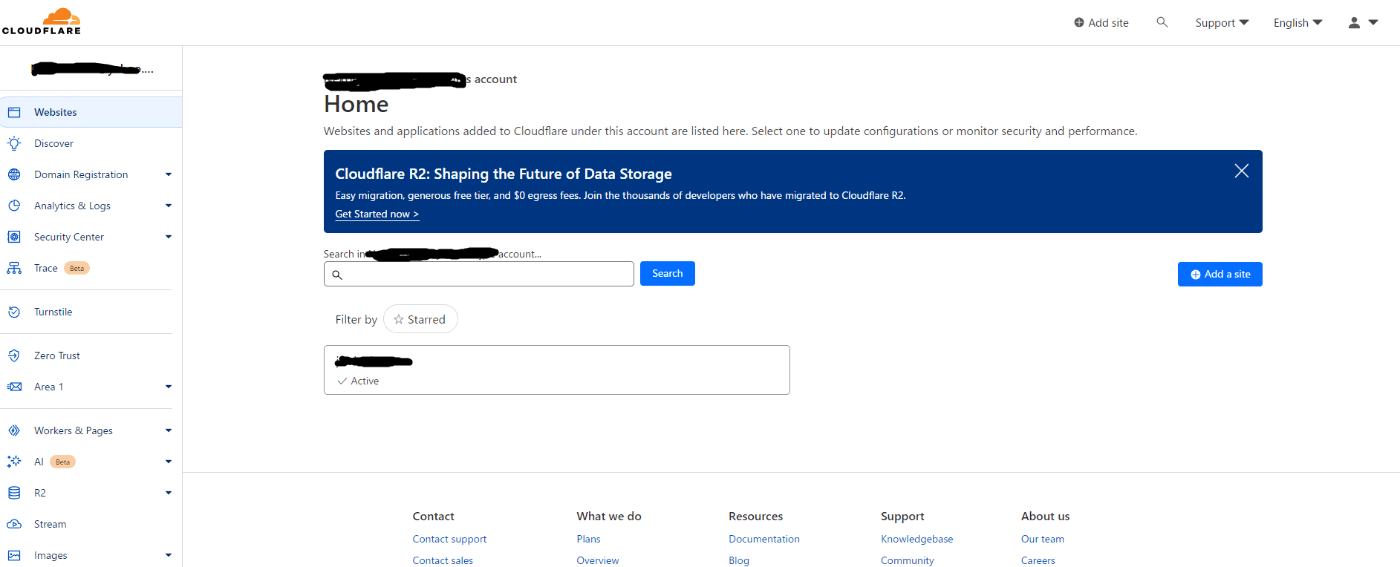Open the Contact support link

(450, 539)
